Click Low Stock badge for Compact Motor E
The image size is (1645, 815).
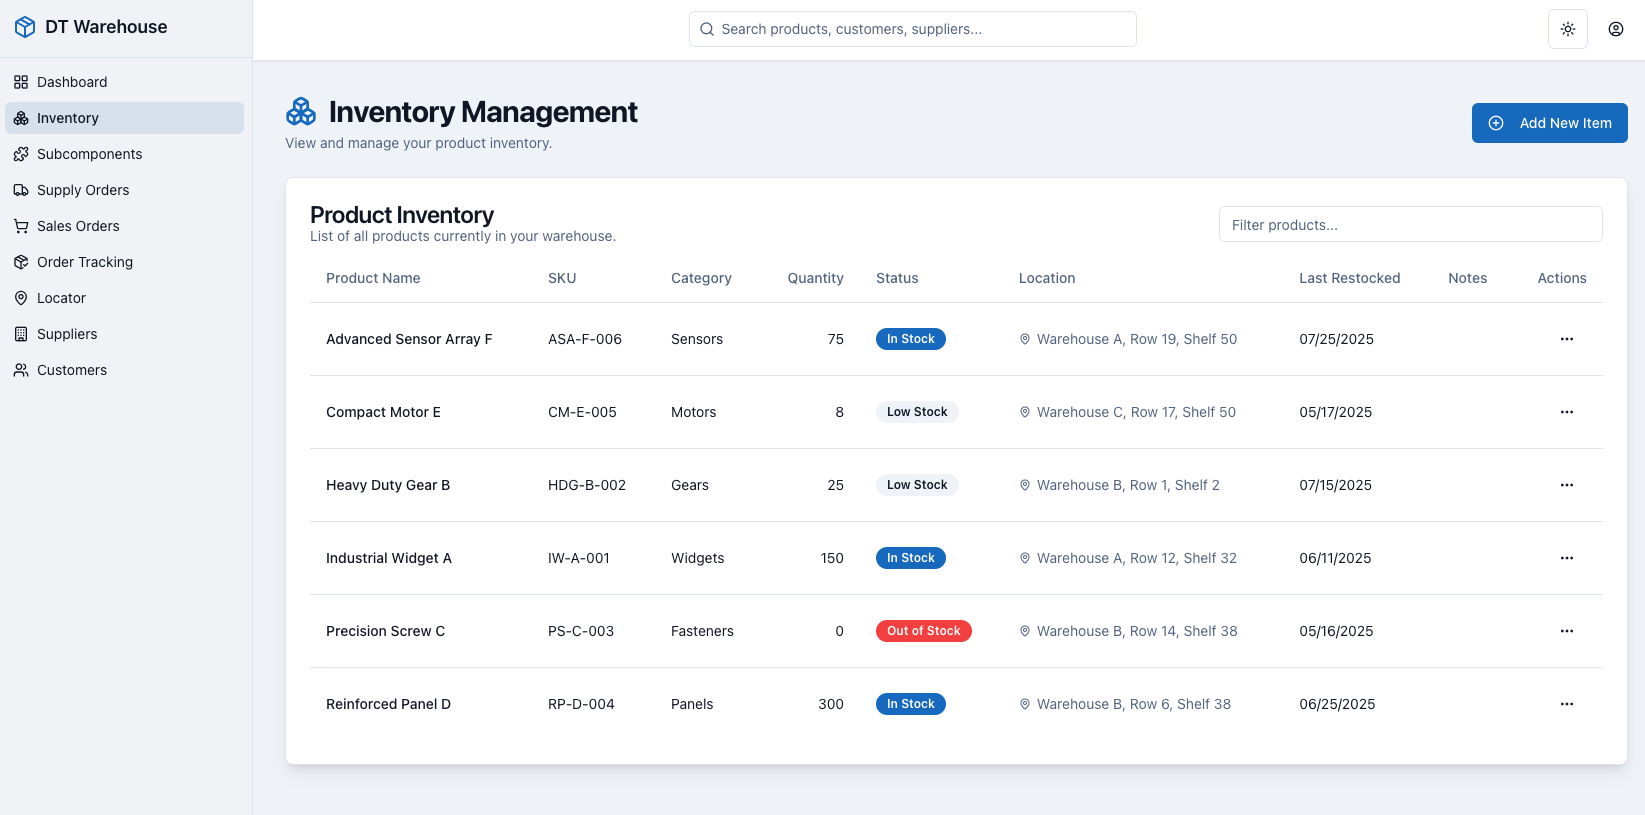[917, 412]
